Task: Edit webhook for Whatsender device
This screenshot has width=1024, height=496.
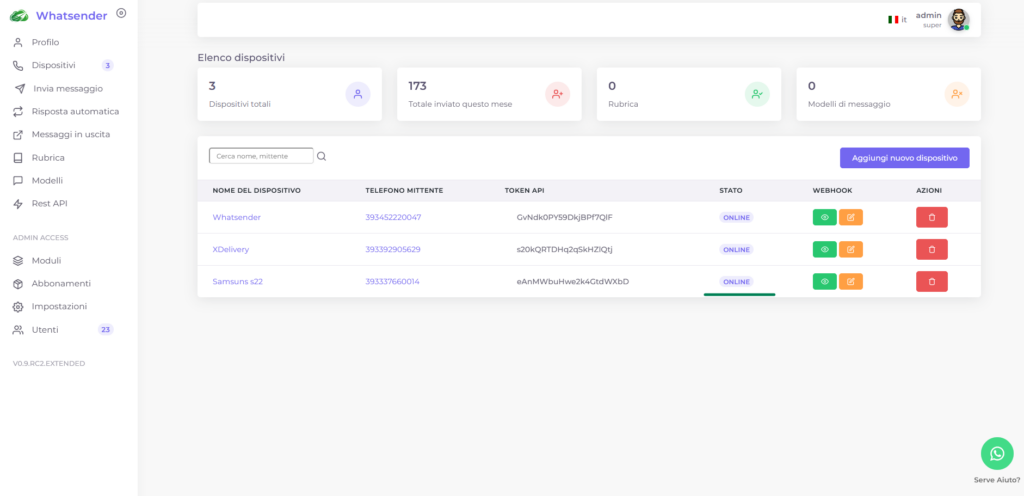Action: 850,217
